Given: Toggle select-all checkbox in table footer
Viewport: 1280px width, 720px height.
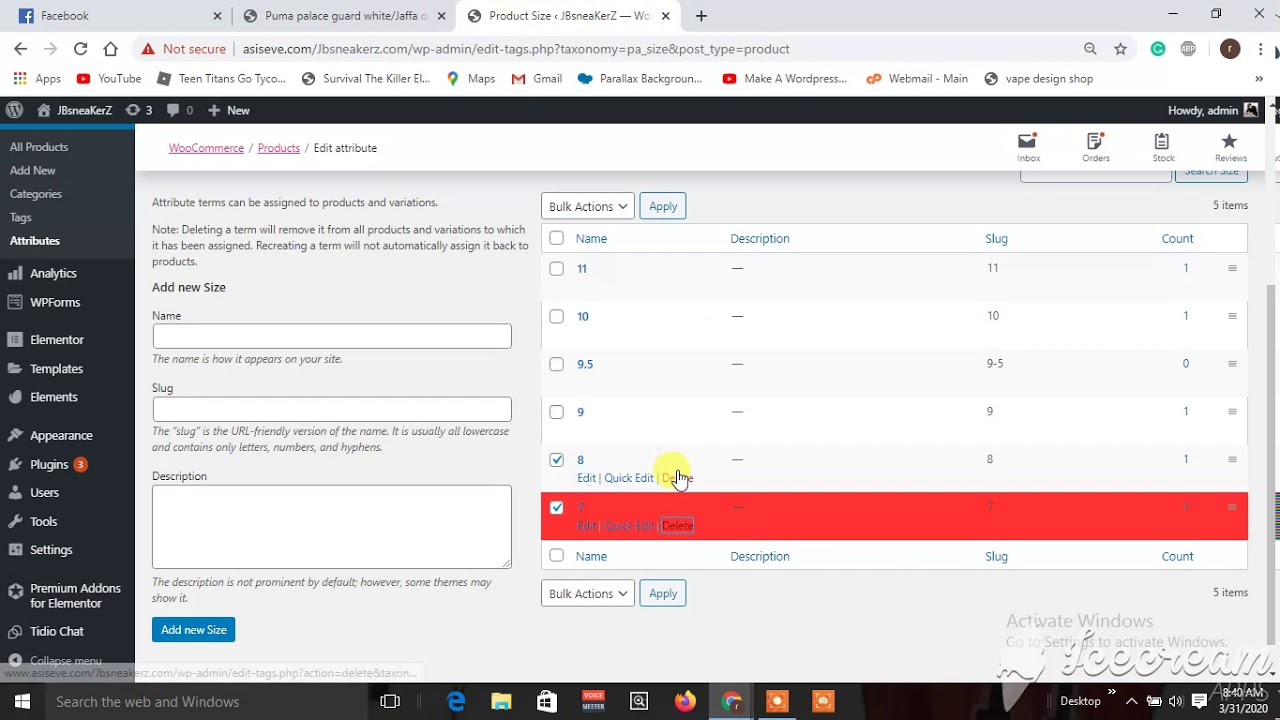Looking at the screenshot, I should coord(557,556).
